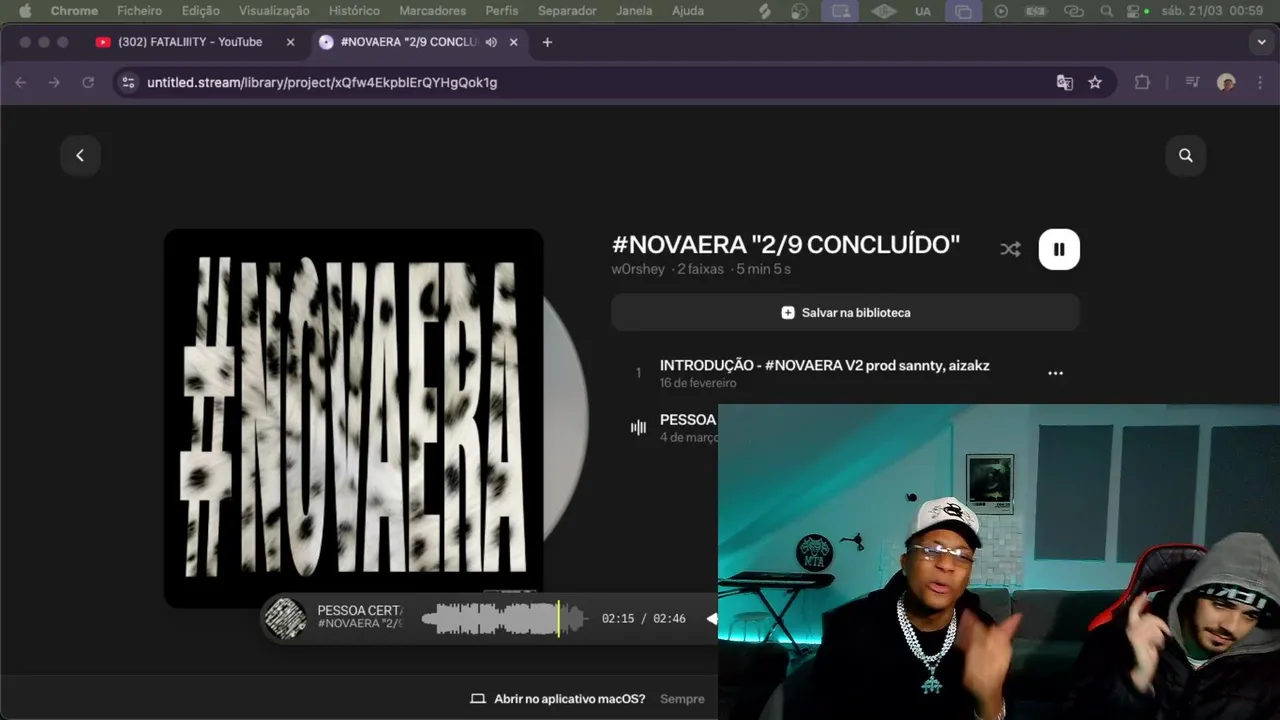The width and height of the screenshot is (1280, 720).
Task: Open Spotlight search in menu bar
Action: click(x=1106, y=11)
